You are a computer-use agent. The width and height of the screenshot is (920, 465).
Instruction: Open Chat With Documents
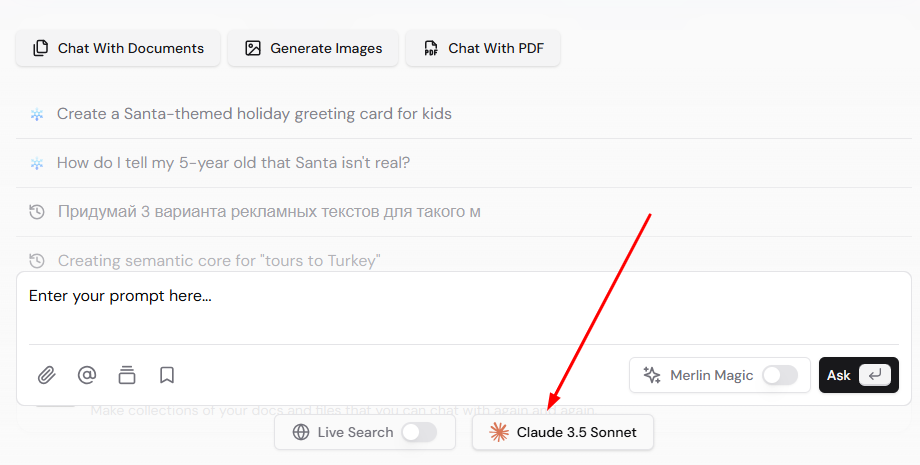point(118,48)
